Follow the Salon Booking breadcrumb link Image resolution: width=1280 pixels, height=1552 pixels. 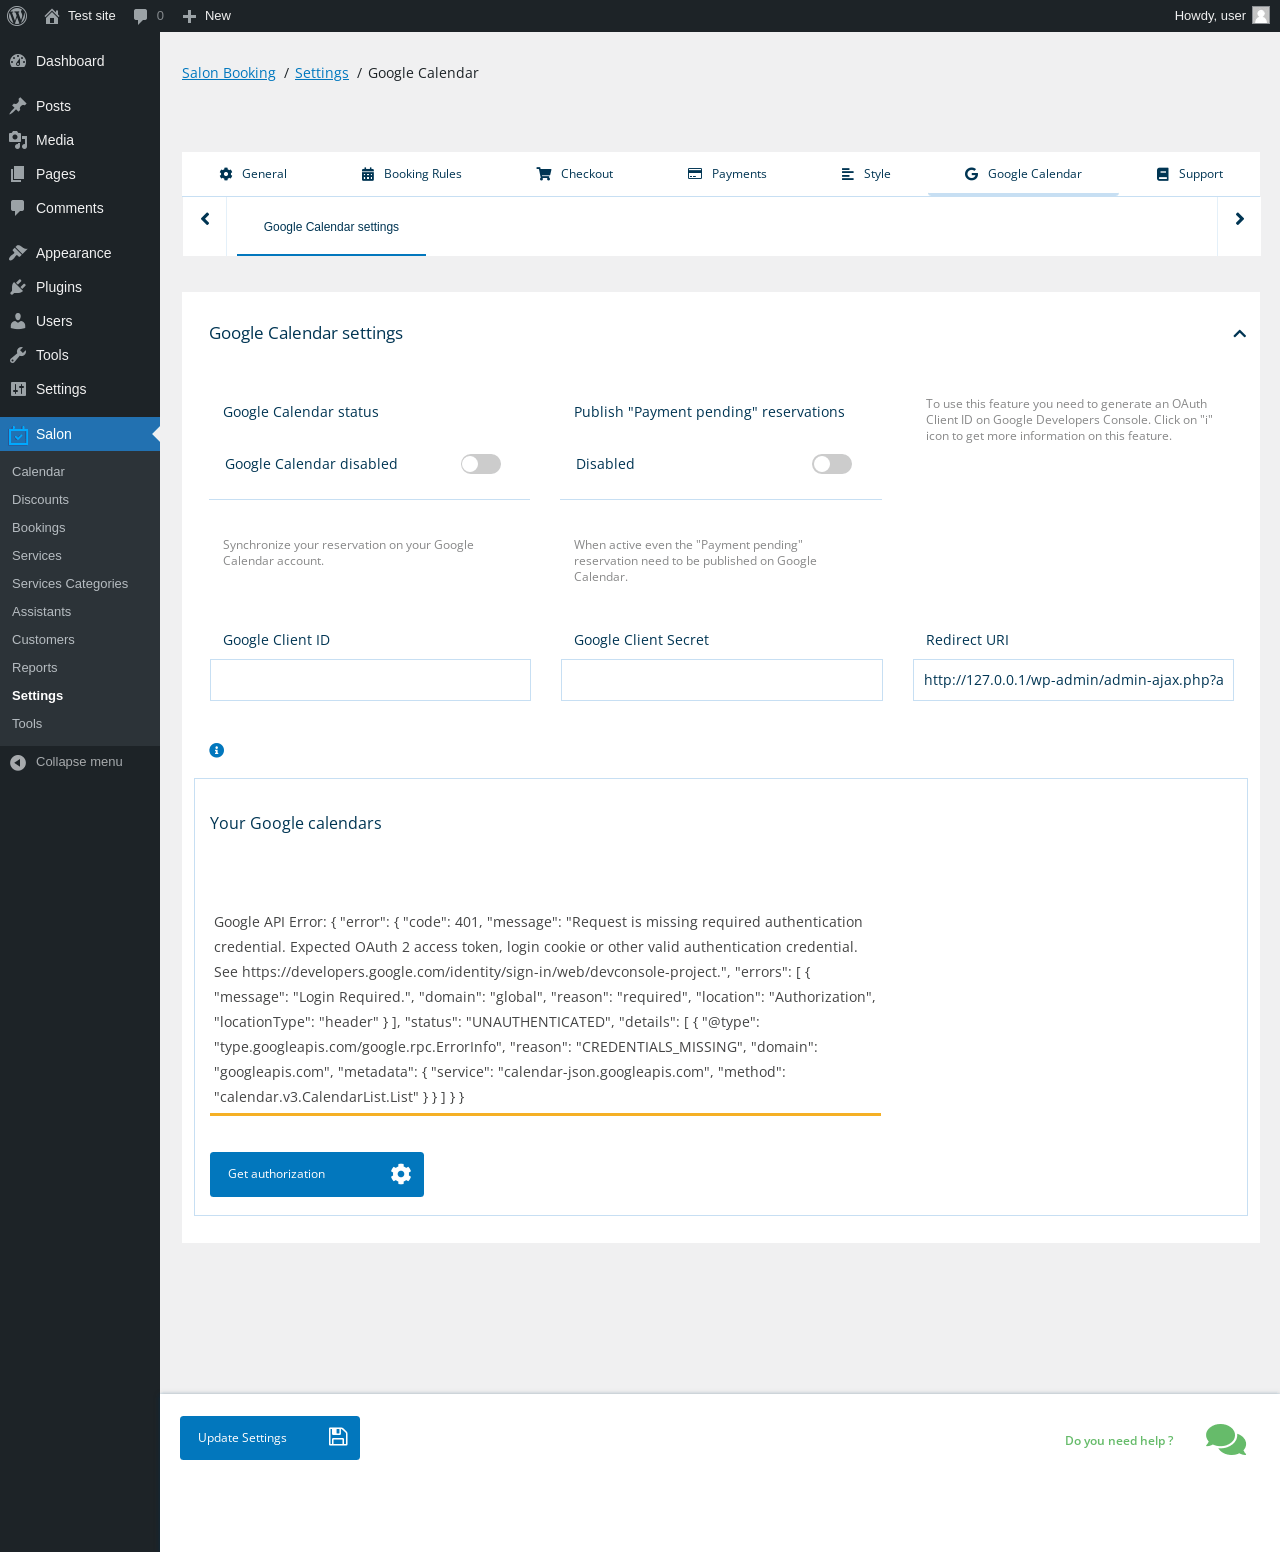point(229,73)
